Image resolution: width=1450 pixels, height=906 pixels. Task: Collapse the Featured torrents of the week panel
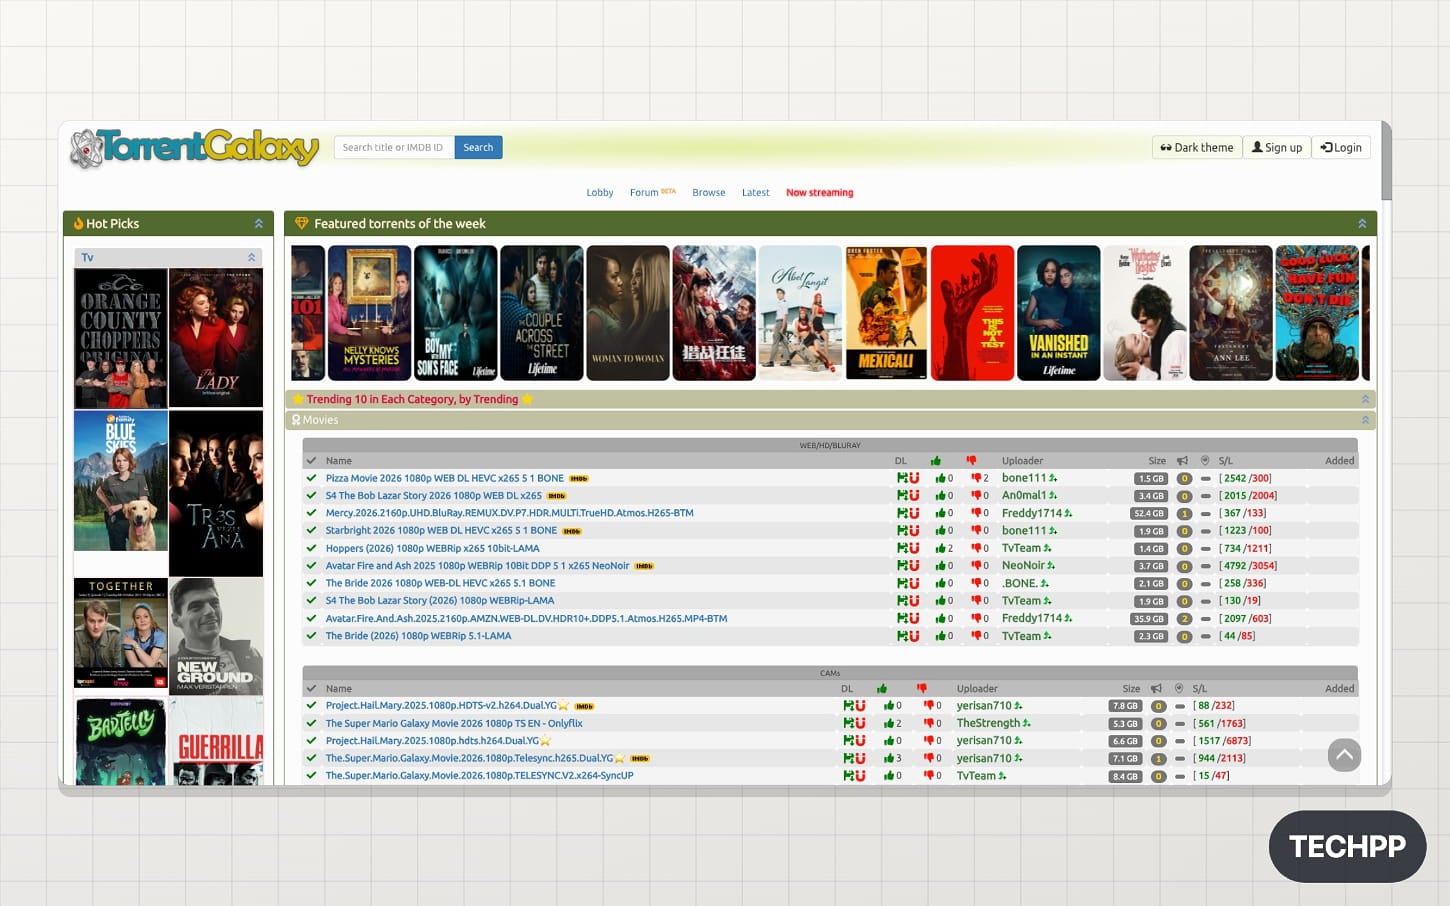click(1362, 224)
